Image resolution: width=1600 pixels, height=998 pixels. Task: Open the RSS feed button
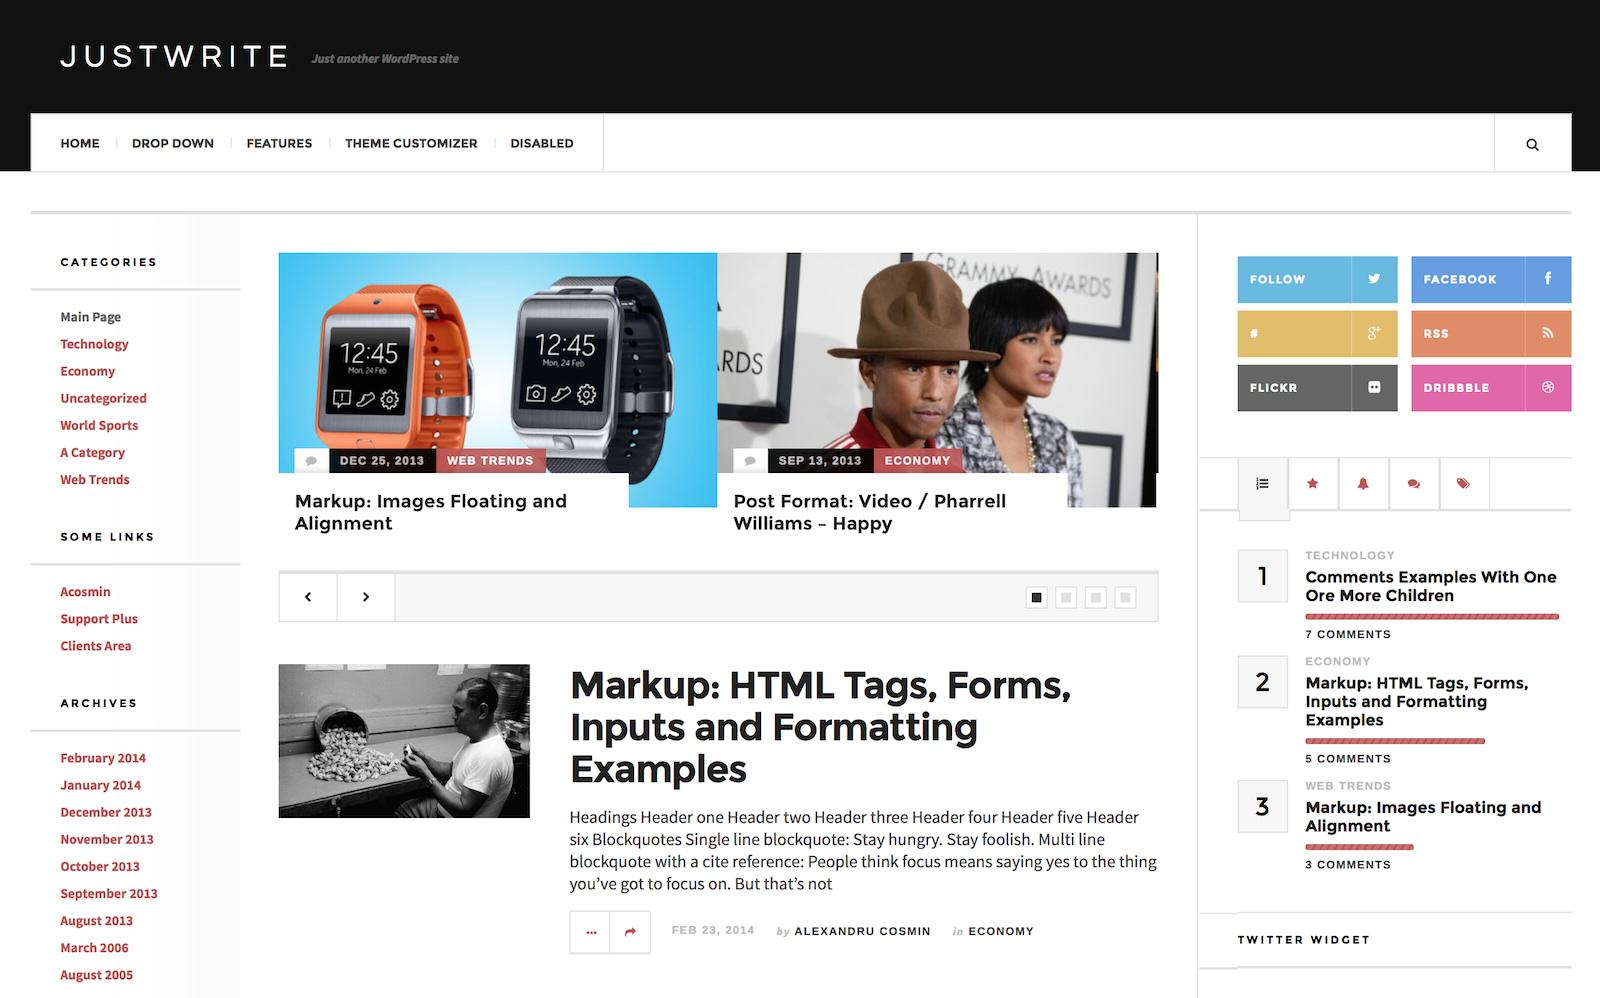click(x=1490, y=334)
